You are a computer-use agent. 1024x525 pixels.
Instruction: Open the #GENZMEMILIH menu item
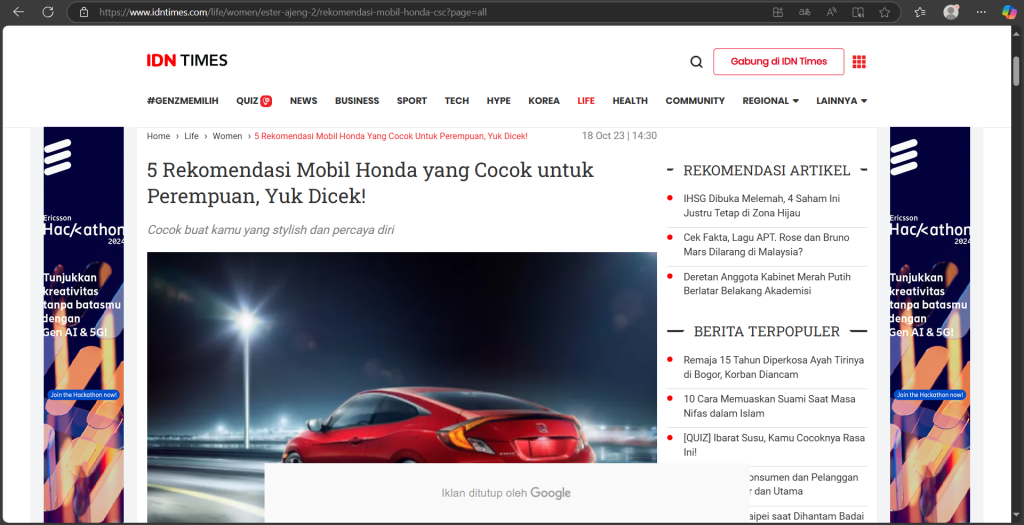(x=183, y=101)
